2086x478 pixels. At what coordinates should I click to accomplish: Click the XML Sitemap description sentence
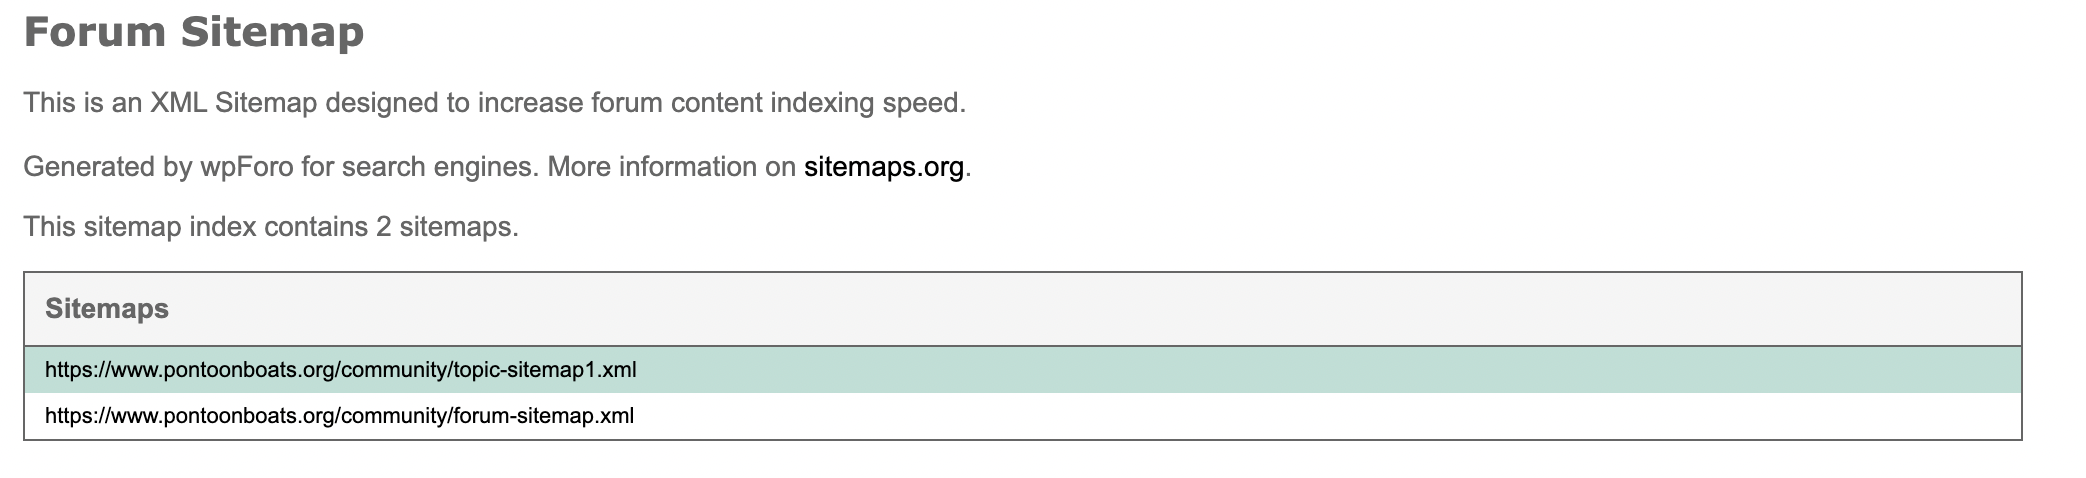click(495, 103)
